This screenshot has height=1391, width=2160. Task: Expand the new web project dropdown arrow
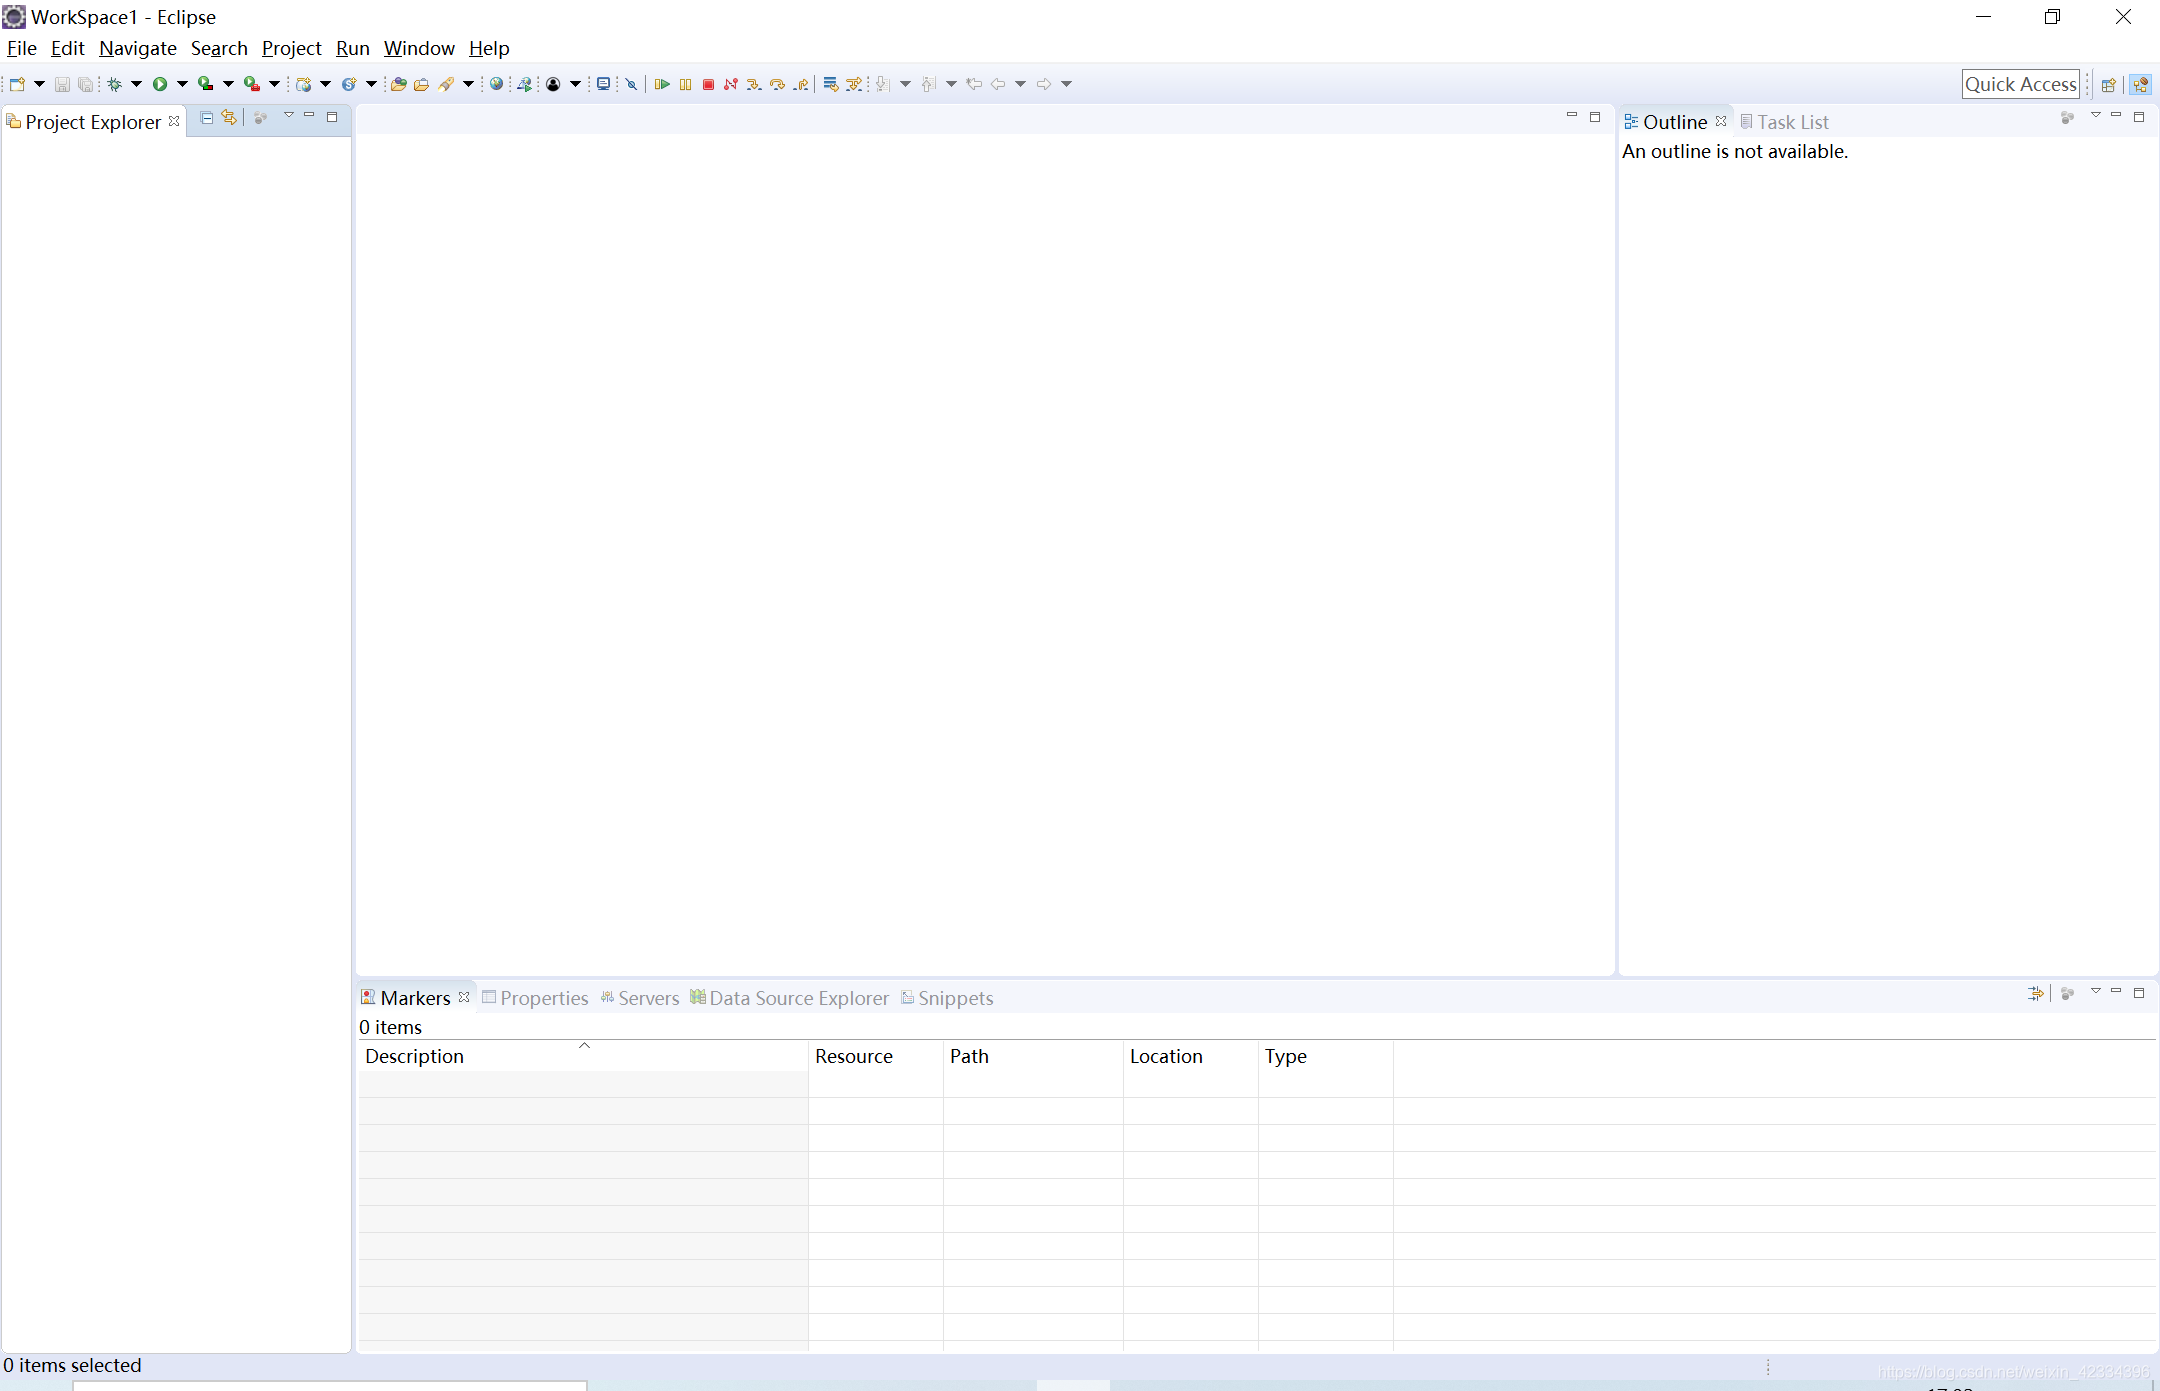tap(325, 84)
